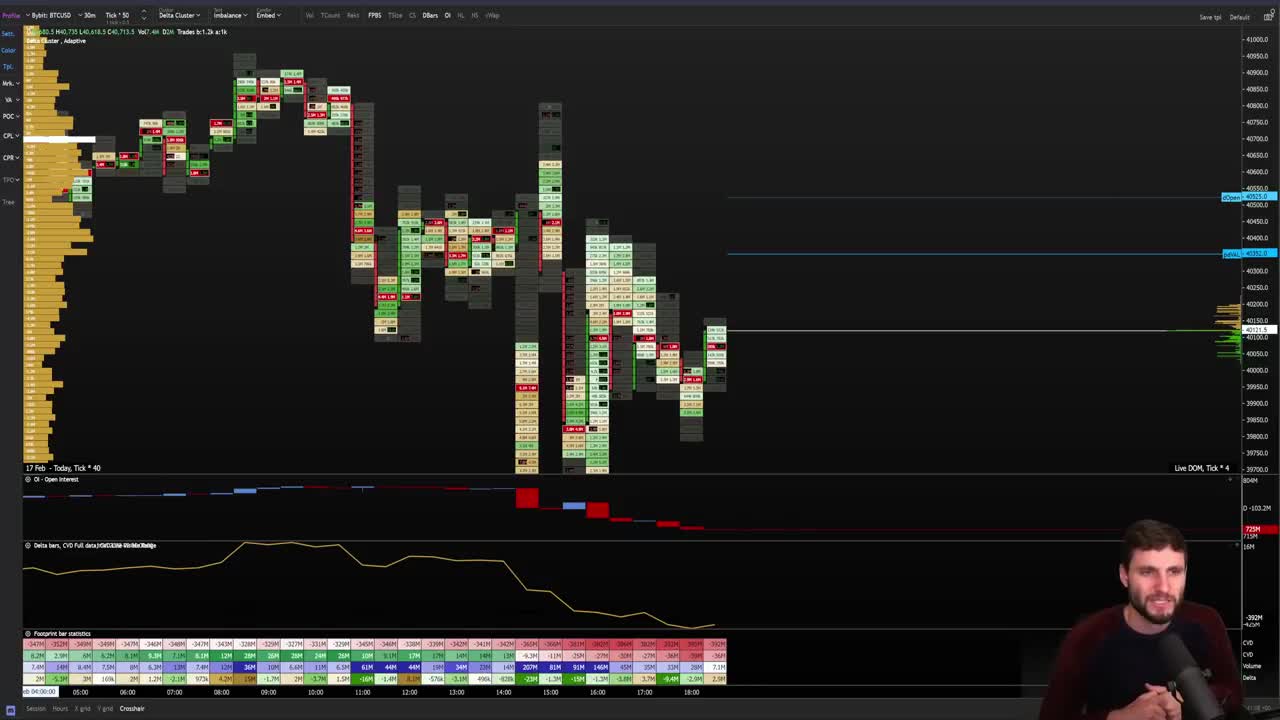The image size is (1280, 720).
Task: Click the large red open interest bar
Action: (527, 497)
